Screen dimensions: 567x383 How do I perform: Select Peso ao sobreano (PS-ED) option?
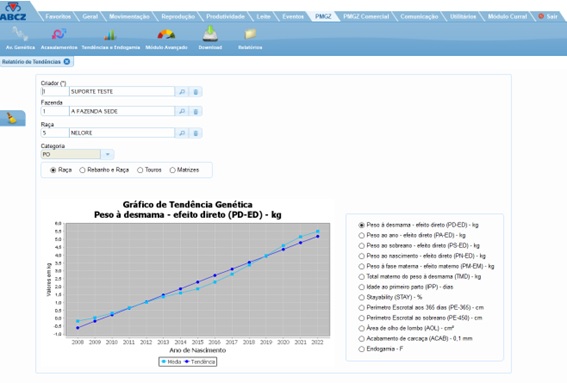[x=361, y=246]
